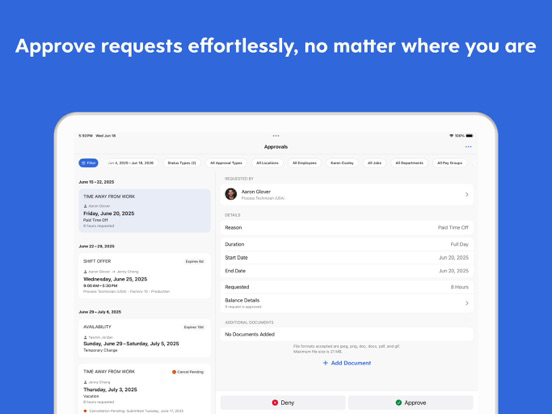
Task: Open the All Jobs filter
Action: (374, 163)
